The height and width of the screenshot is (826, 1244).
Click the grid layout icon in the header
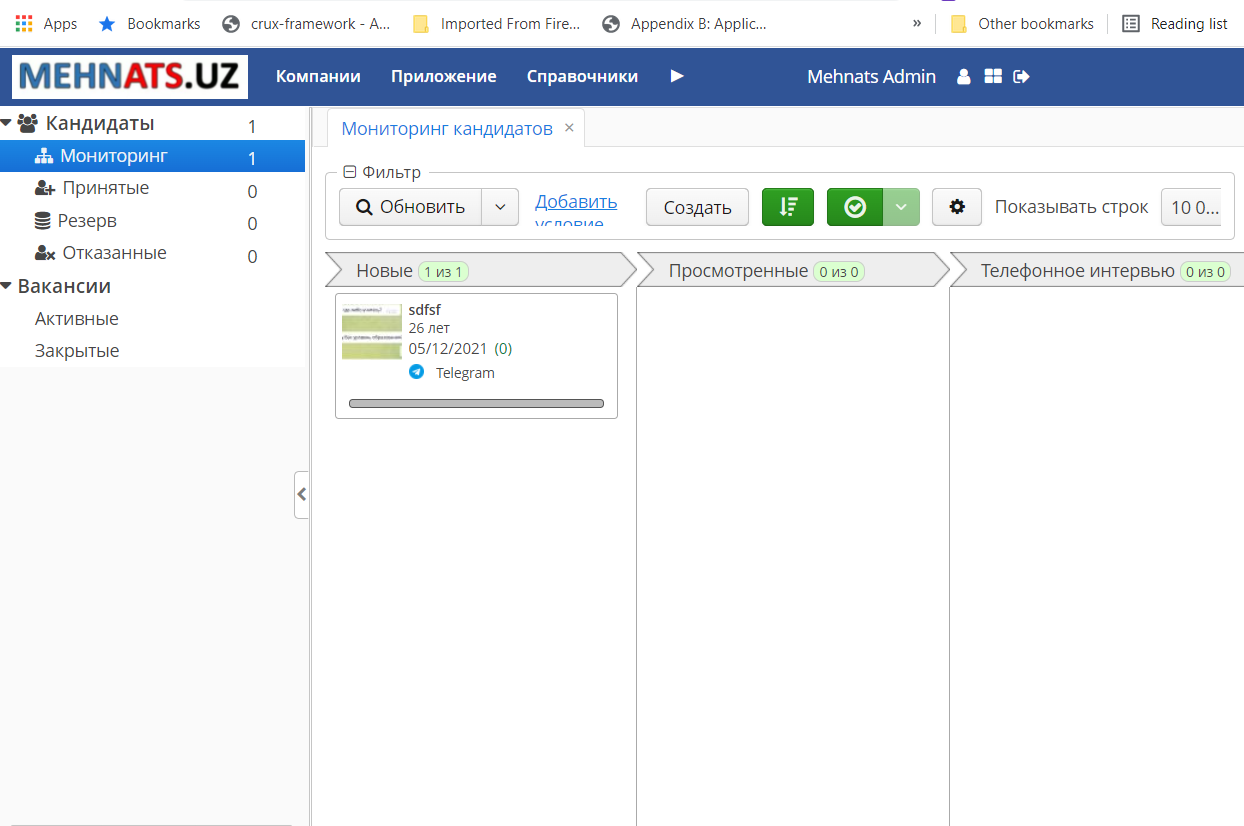(x=993, y=76)
